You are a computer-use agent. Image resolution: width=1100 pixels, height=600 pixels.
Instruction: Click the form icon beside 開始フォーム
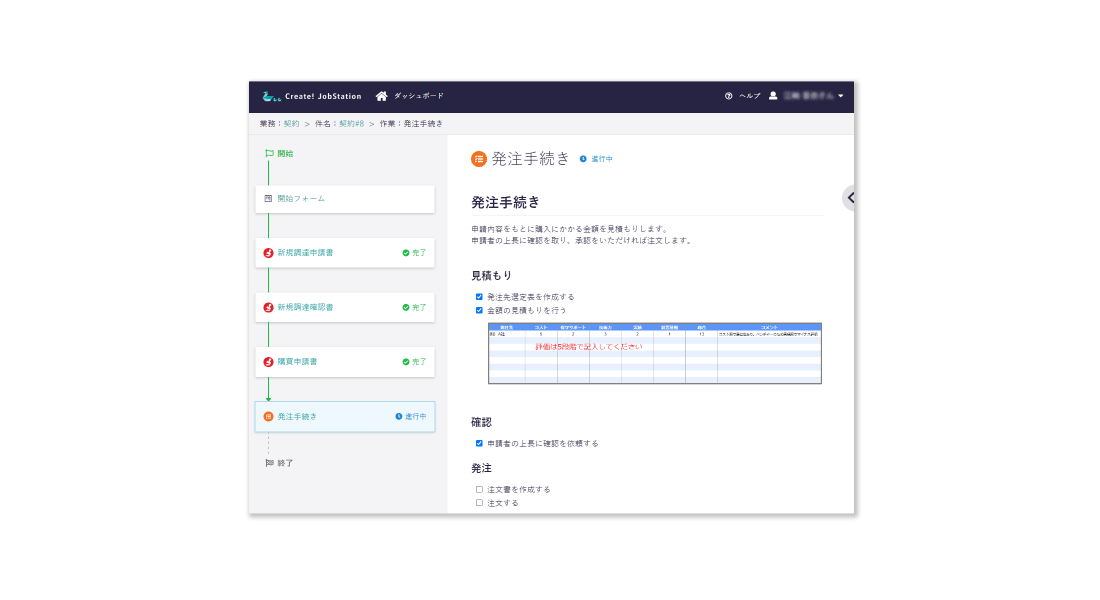(x=268, y=199)
